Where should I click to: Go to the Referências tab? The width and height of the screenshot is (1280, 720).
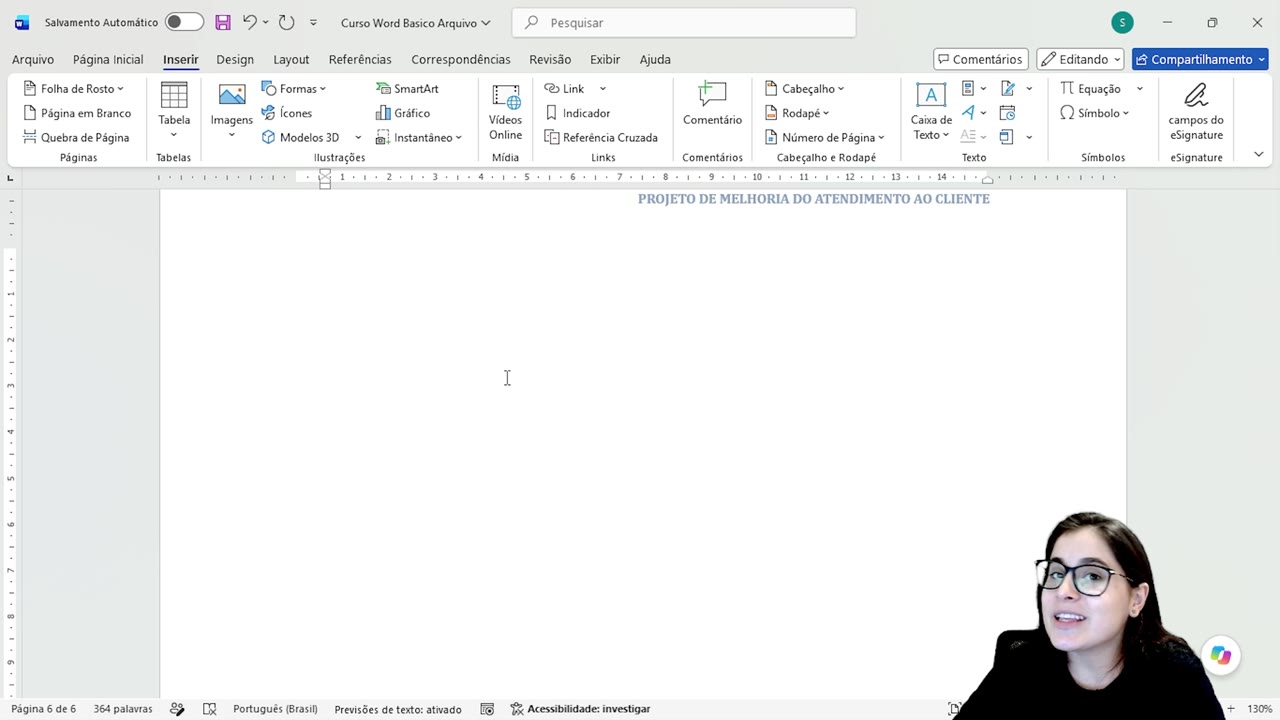click(x=360, y=59)
